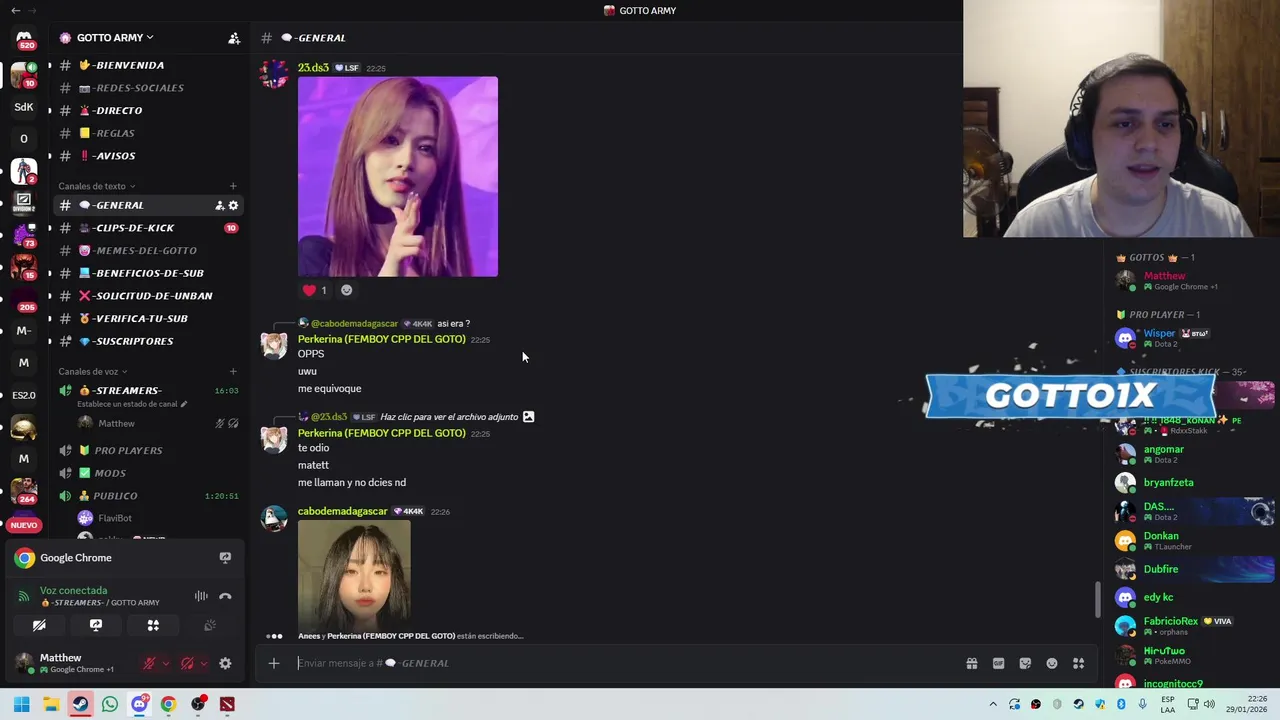Open the SdK server icon

point(24,107)
